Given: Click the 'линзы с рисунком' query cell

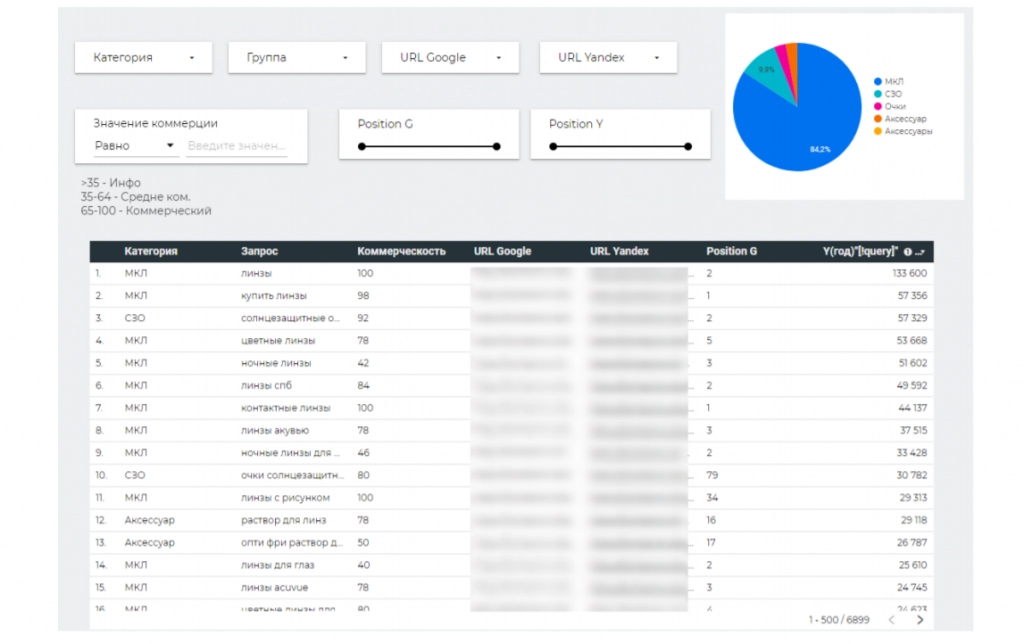Looking at the screenshot, I should [285, 498].
